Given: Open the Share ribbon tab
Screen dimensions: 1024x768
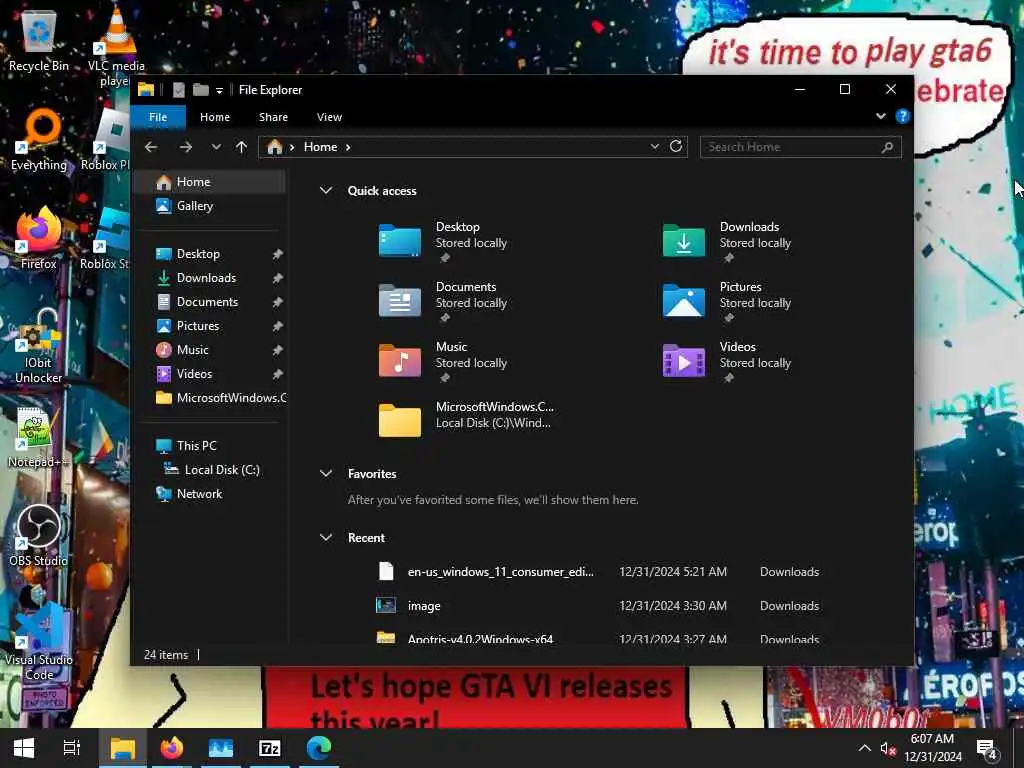Looking at the screenshot, I should 273,117.
